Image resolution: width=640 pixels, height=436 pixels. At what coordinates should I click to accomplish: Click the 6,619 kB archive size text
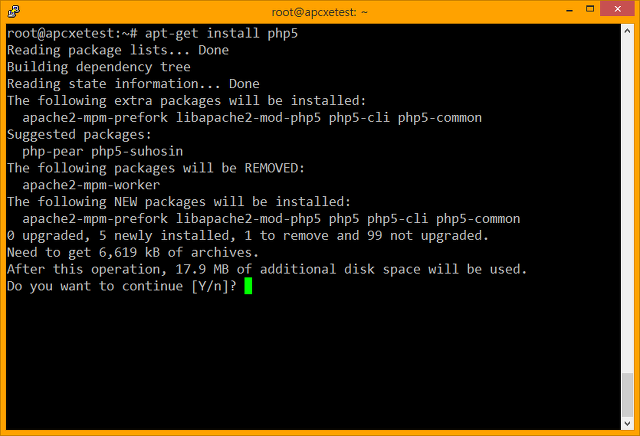pyautogui.click(x=129, y=252)
